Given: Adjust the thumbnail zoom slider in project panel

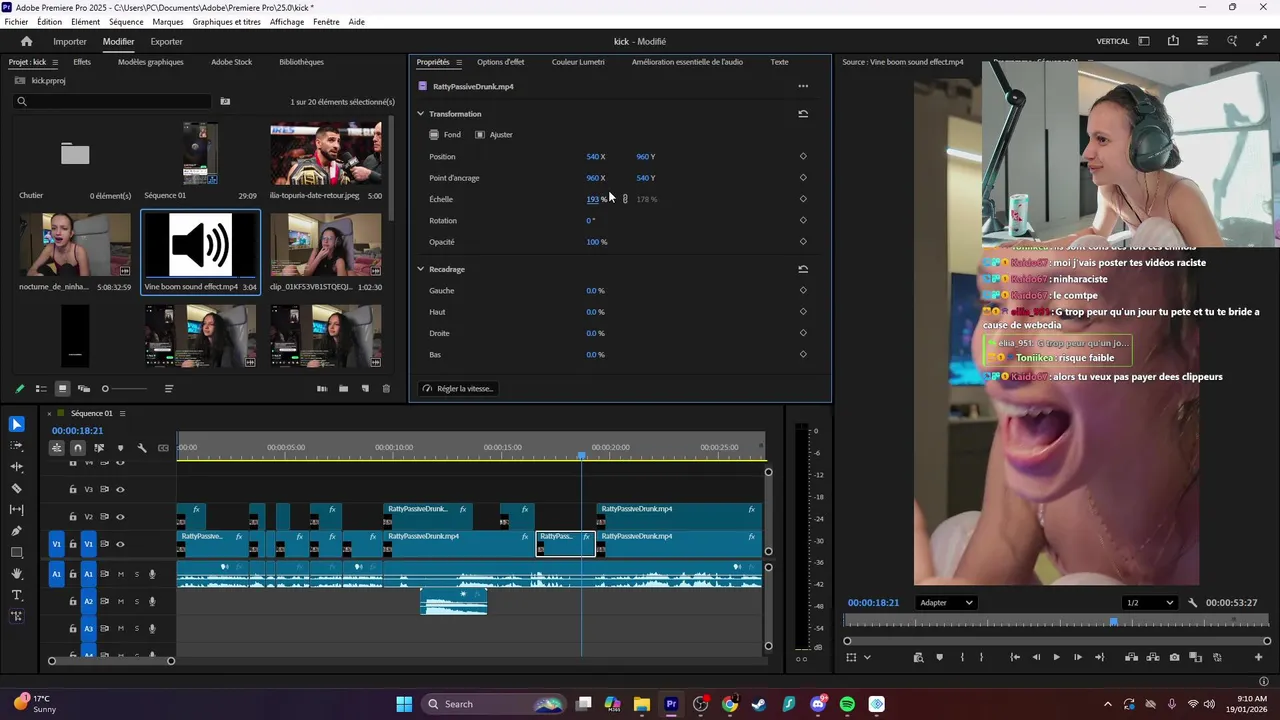Looking at the screenshot, I should (125, 389).
